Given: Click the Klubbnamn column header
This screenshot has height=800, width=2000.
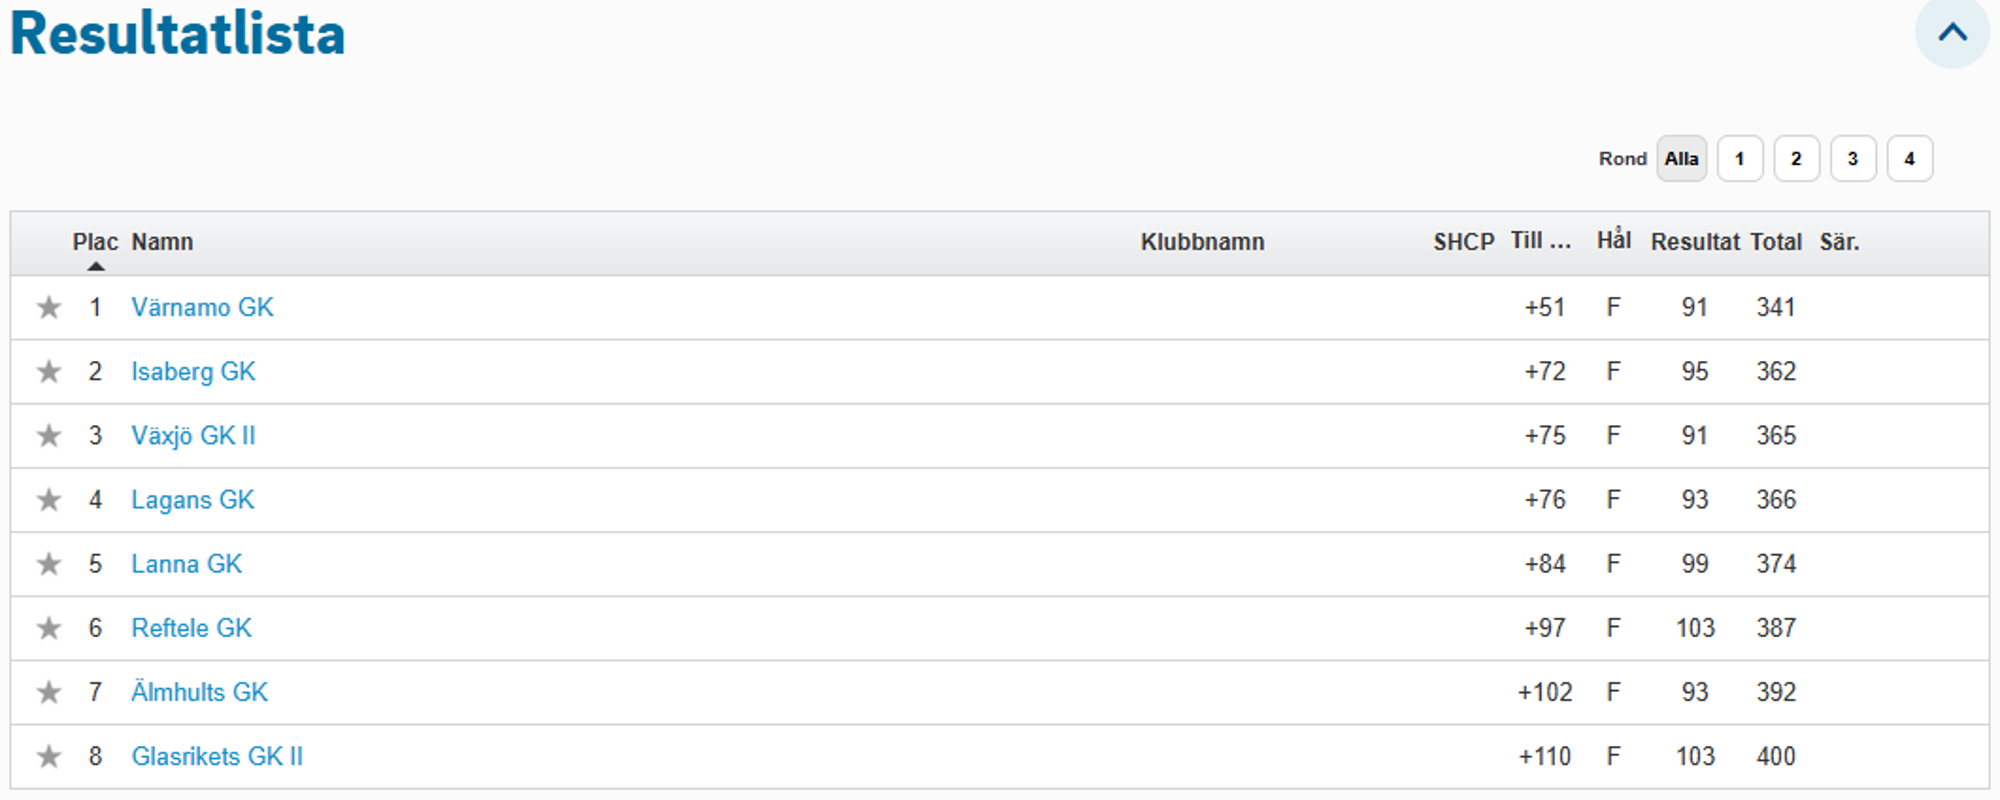Looking at the screenshot, I should (1202, 242).
